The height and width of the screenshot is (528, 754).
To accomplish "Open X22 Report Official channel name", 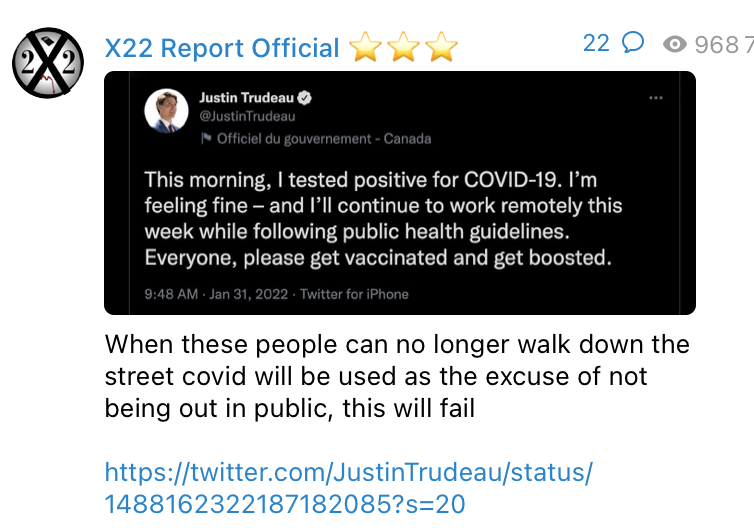I will pos(222,48).
